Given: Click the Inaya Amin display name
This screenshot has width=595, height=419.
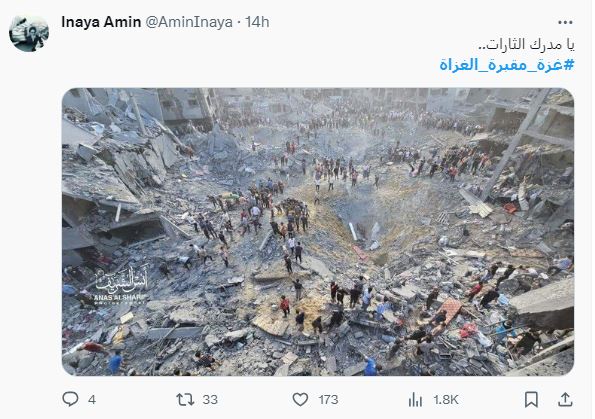Looking at the screenshot, I should click(x=101, y=22).
